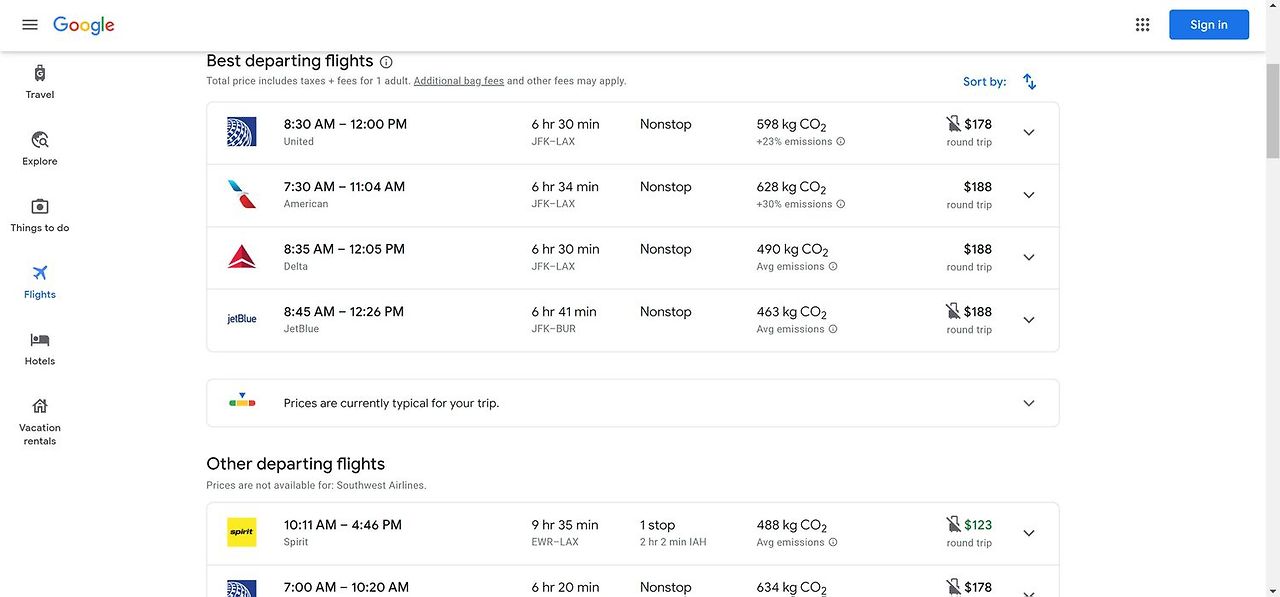This screenshot has height=597, width=1280.
Task: Click info icon next to Best departing flights
Action: (x=387, y=62)
